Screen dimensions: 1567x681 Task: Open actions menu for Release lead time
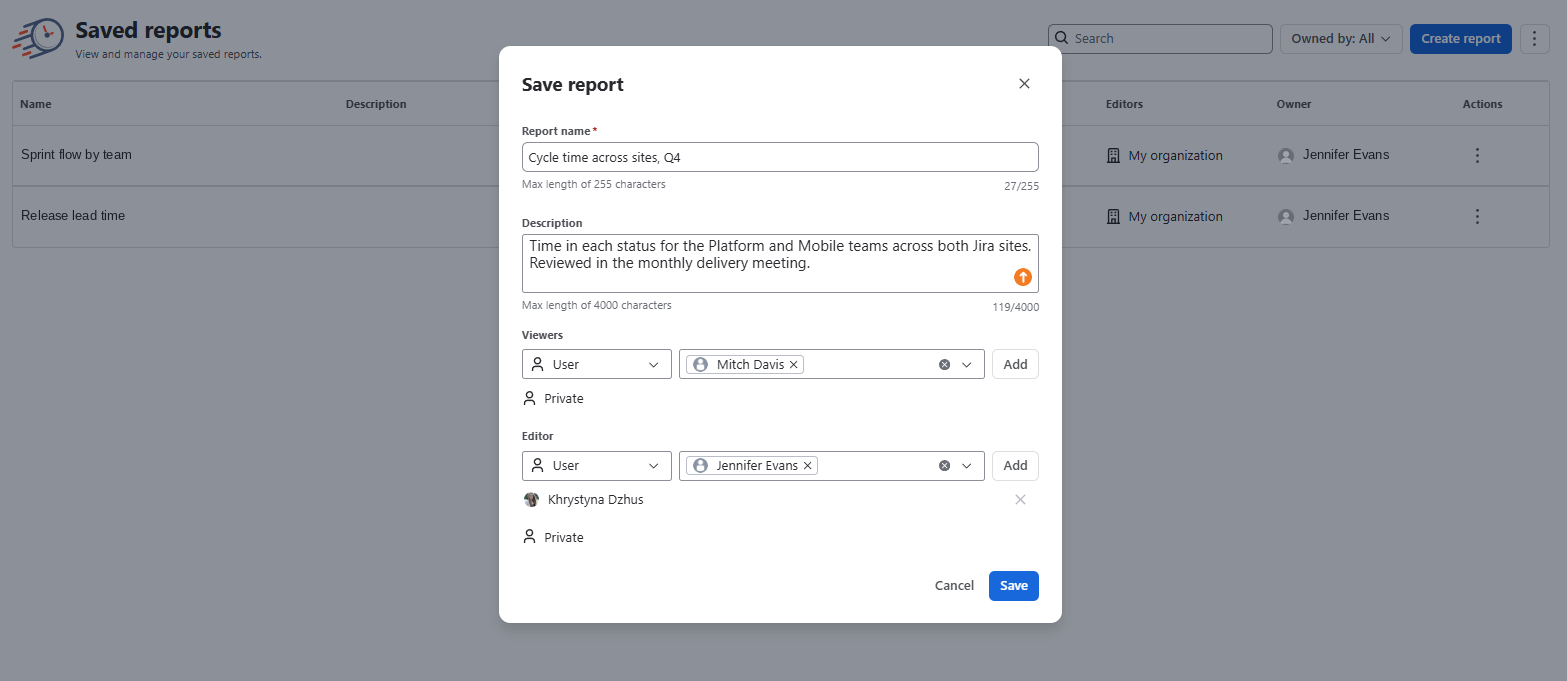point(1477,216)
